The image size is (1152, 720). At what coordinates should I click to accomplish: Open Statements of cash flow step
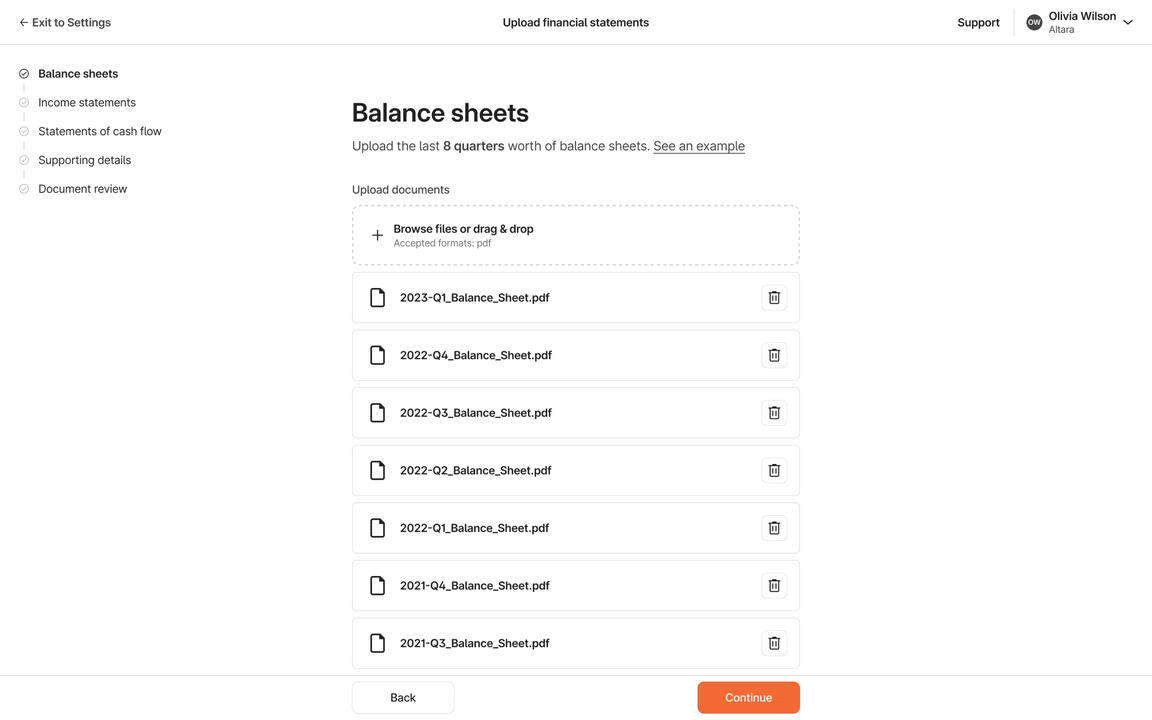tap(100, 131)
